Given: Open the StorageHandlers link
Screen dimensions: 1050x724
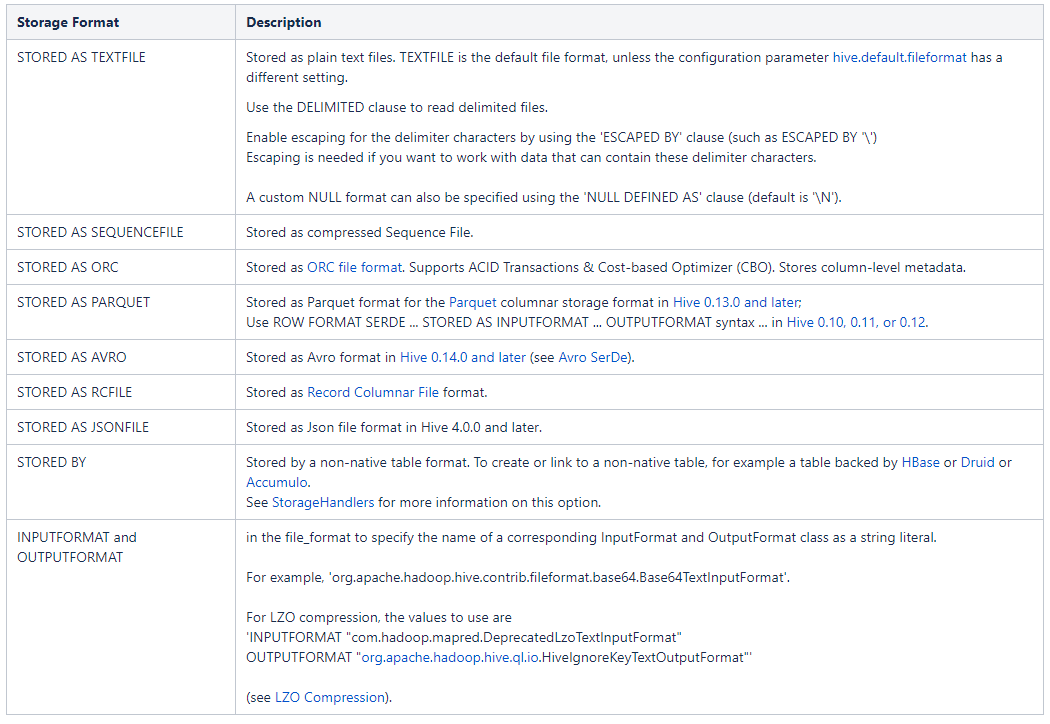Looking at the screenshot, I should (323, 503).
